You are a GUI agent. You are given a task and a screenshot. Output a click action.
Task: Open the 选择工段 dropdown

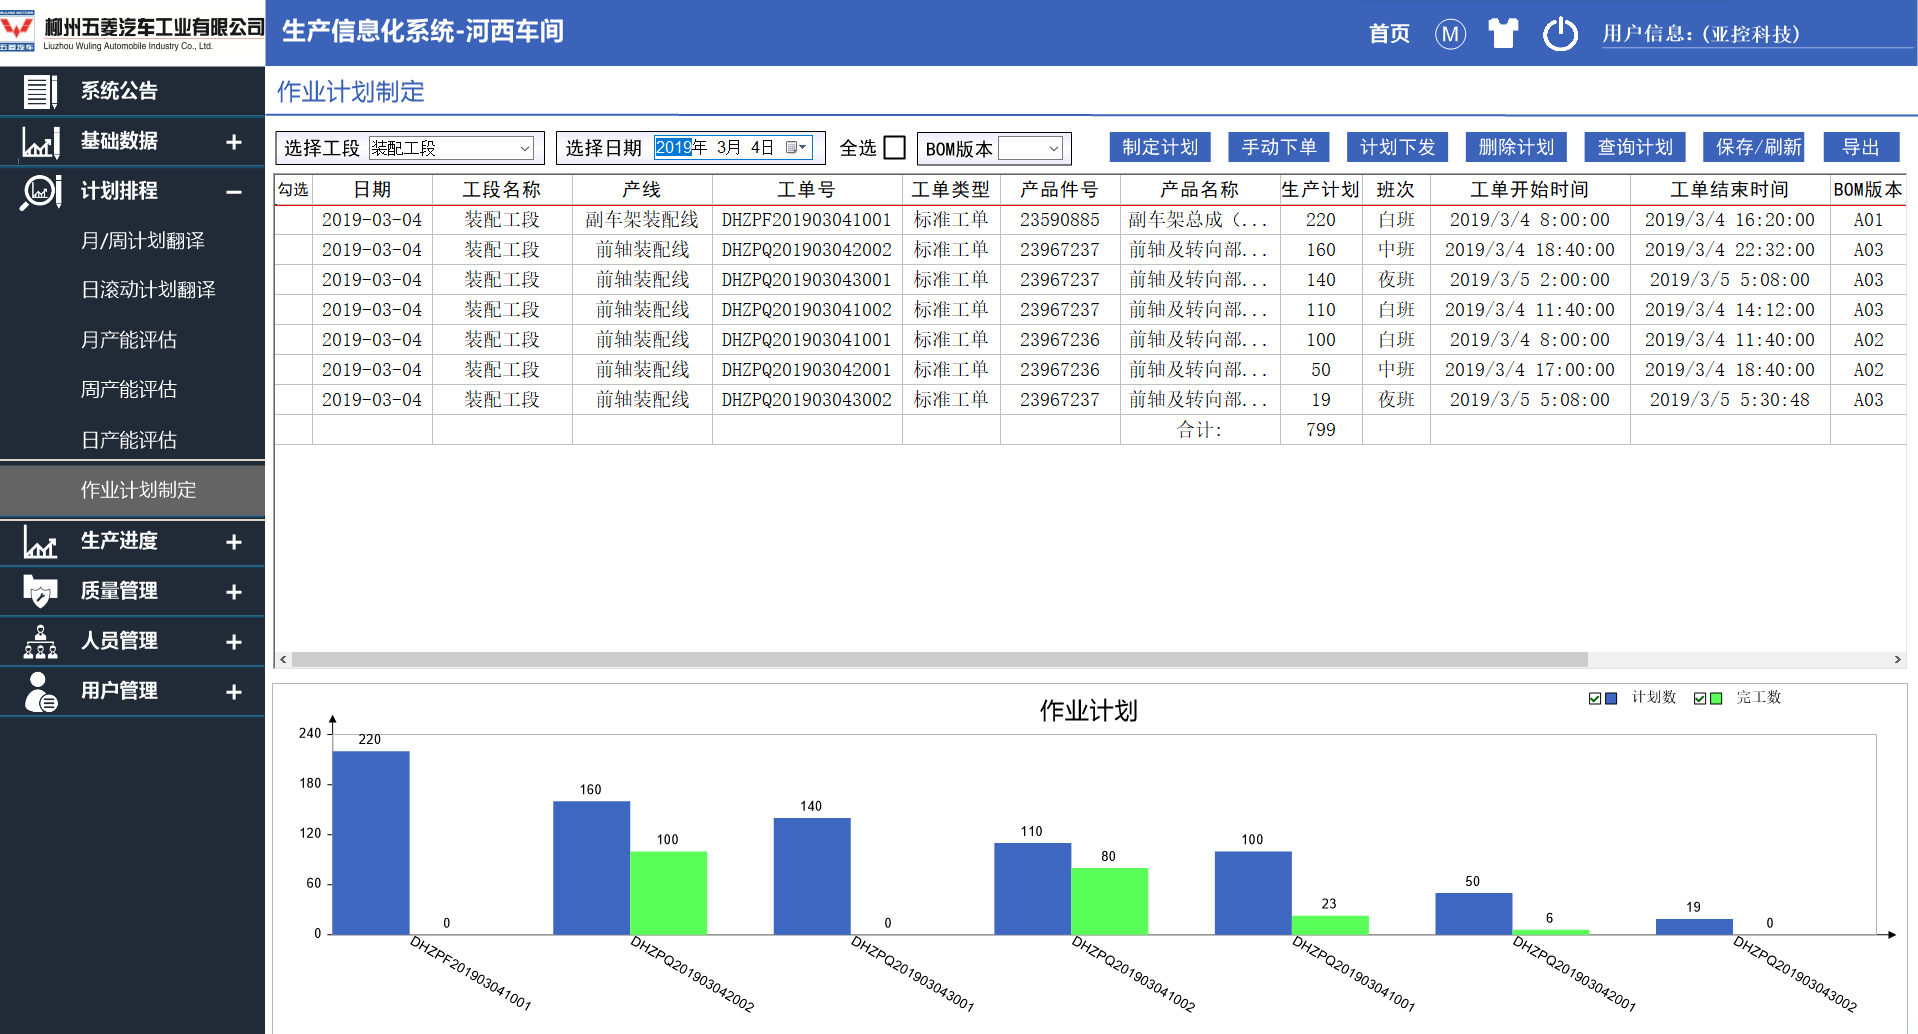click(x=452, y=148)
